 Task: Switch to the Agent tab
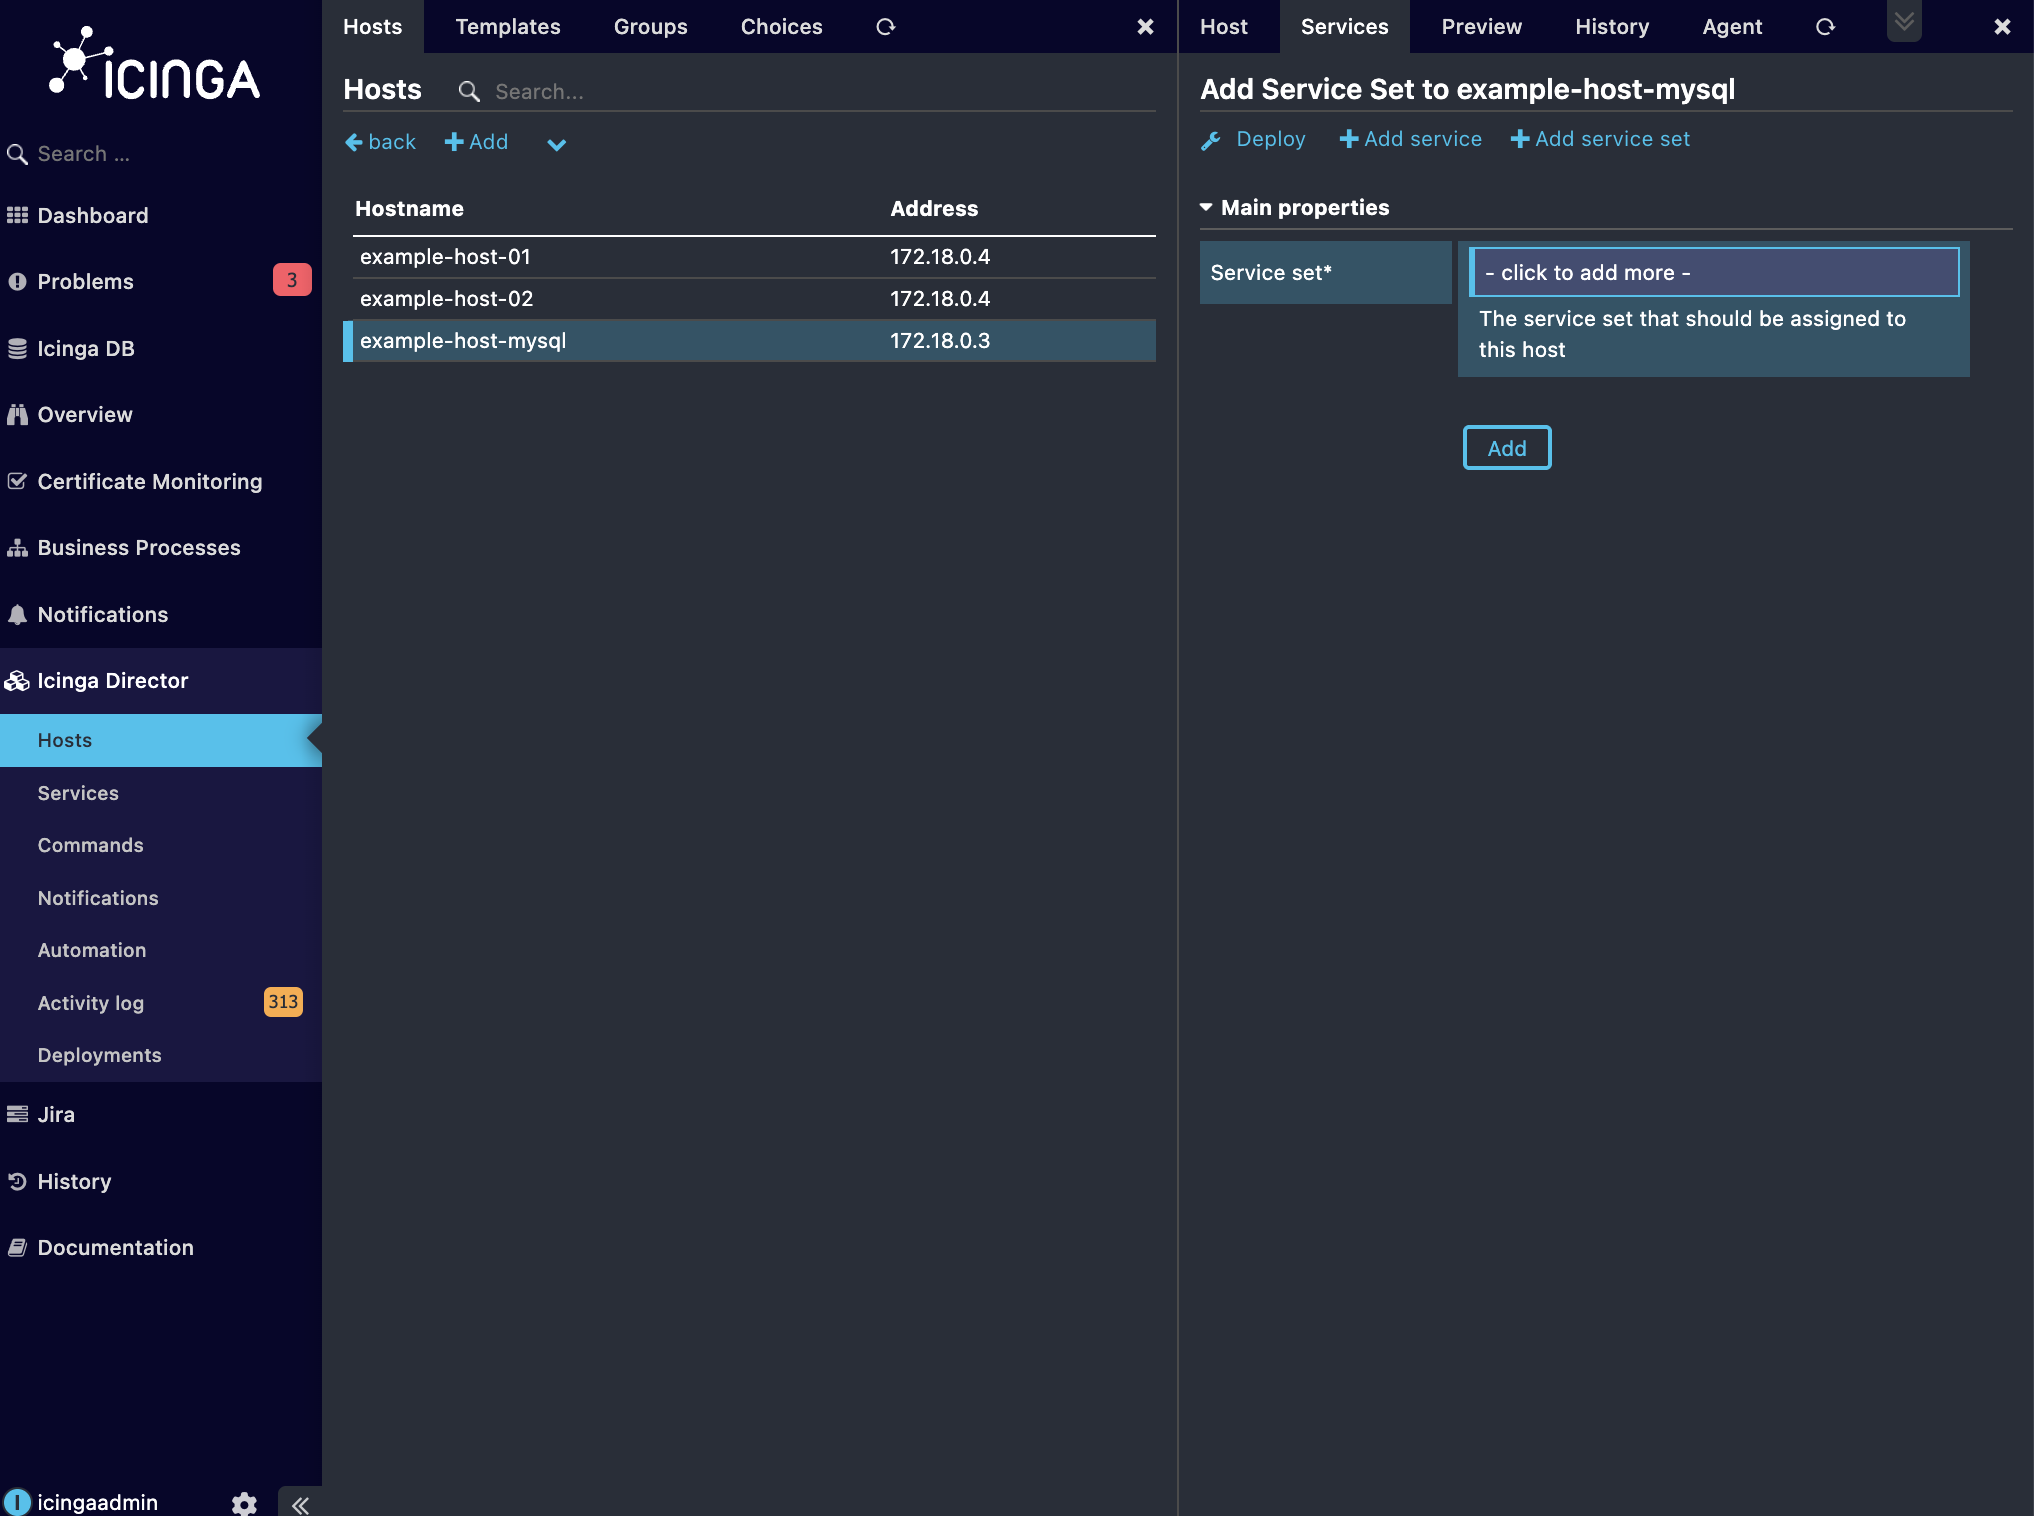[1732, 26]
